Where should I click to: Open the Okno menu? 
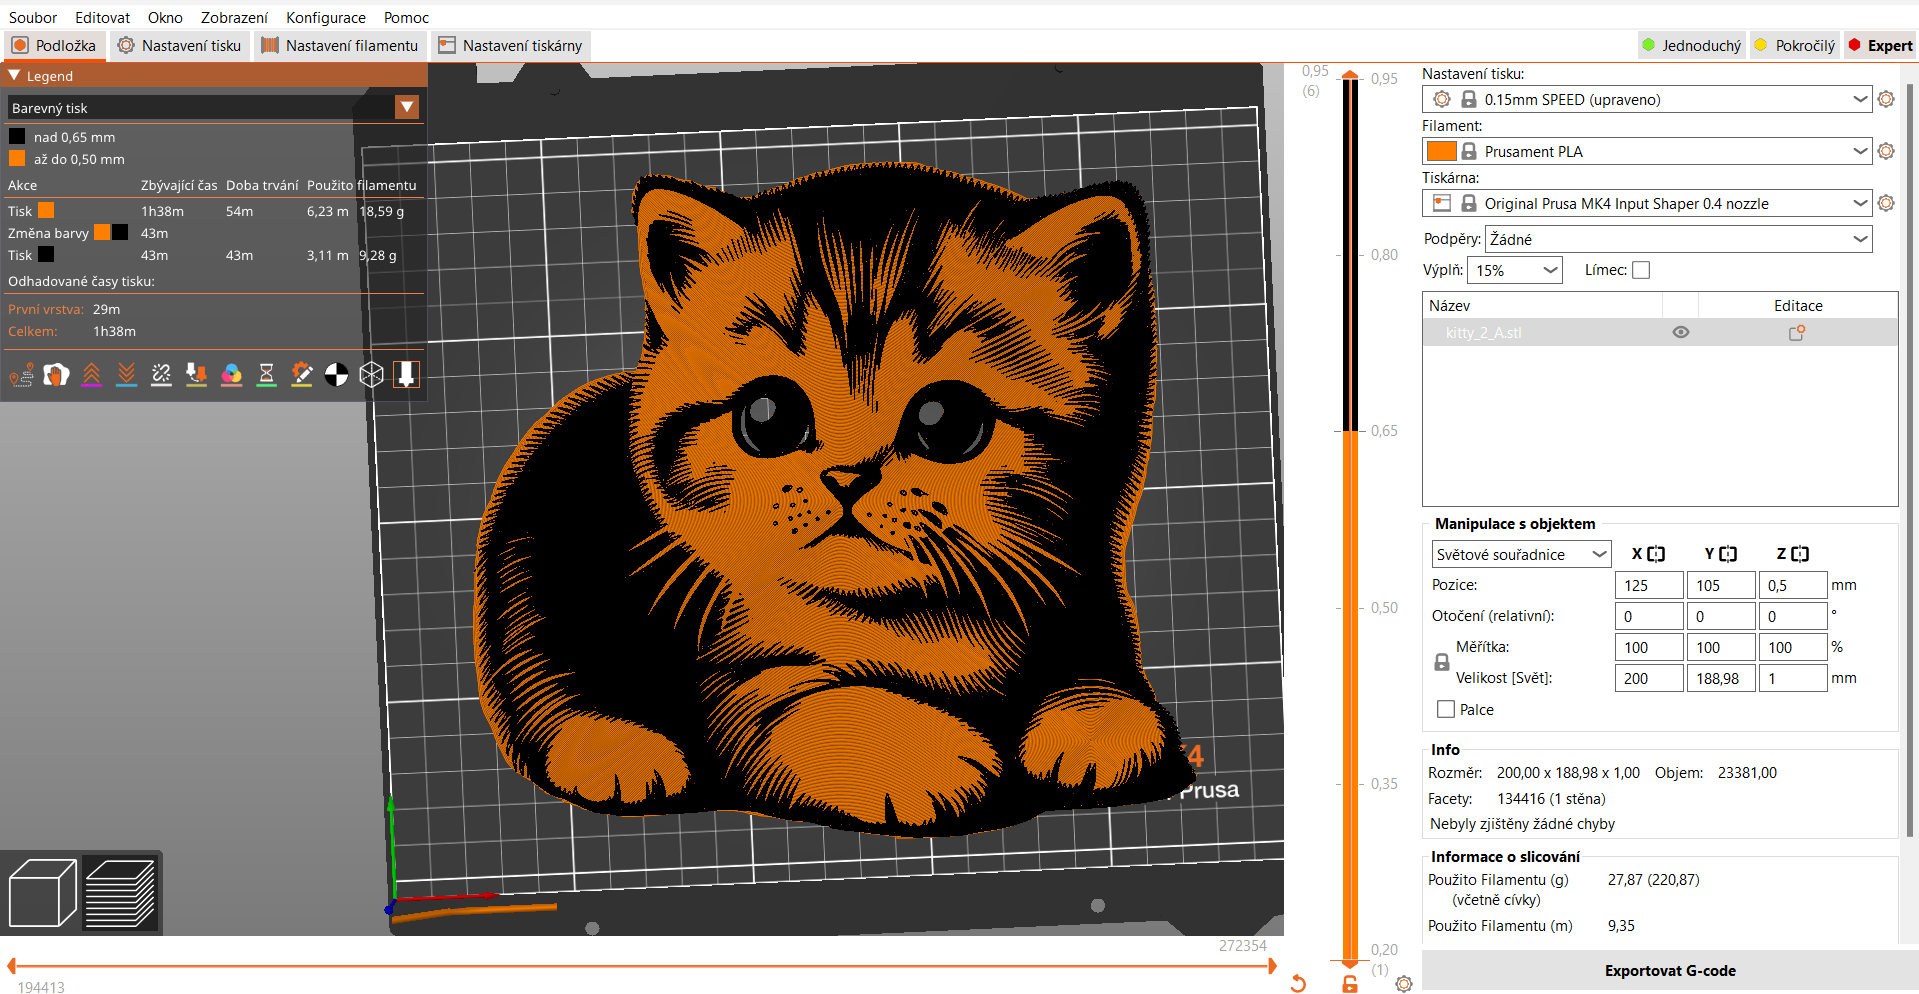pyautogui.click(x=165, y=17)
